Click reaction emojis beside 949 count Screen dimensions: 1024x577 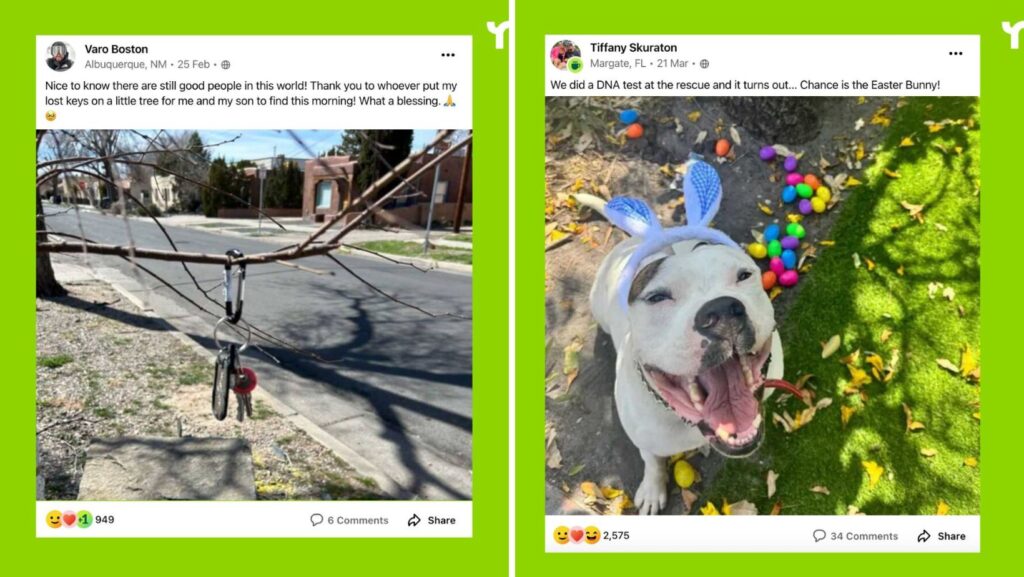pyautogui.click(x=69, y=520)
